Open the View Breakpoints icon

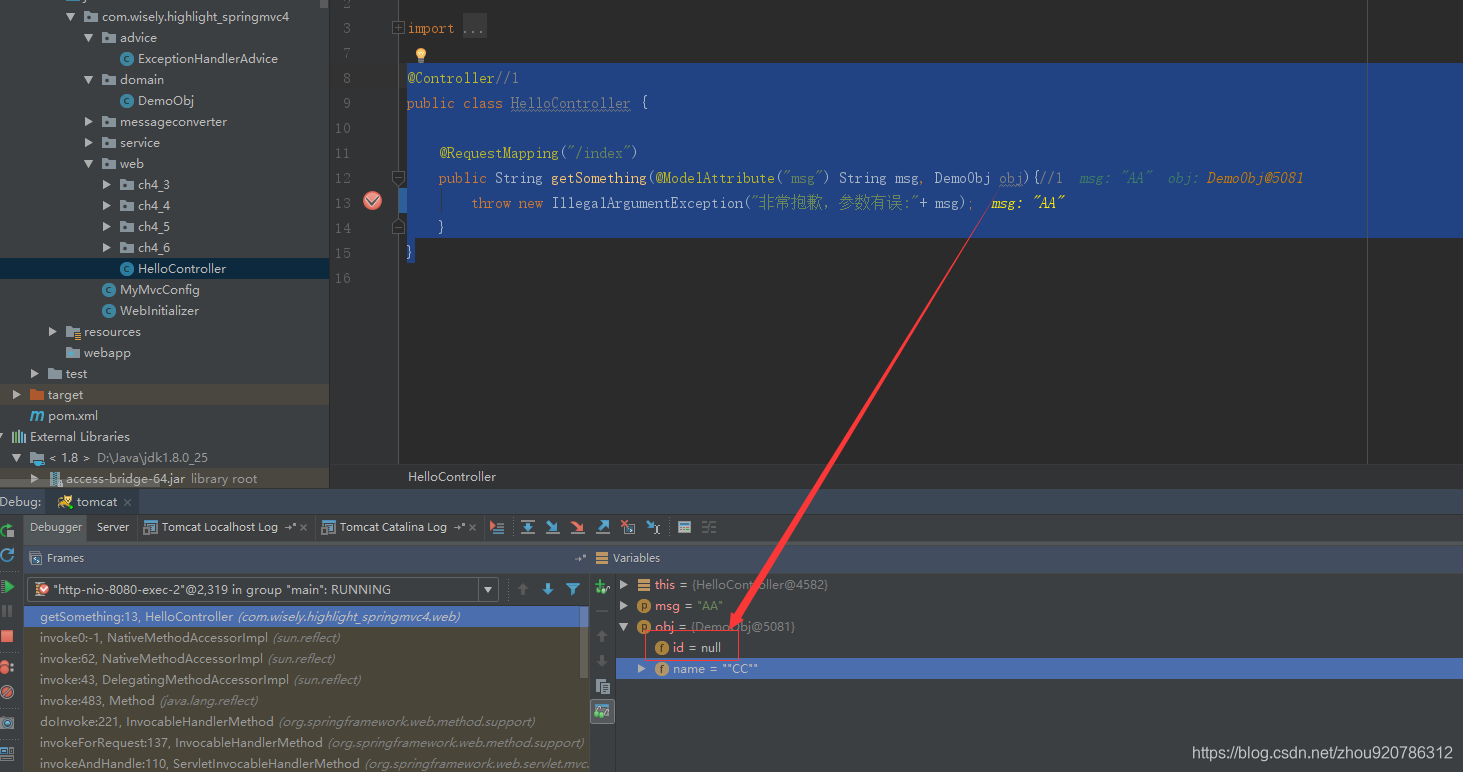tap(8, 666)
